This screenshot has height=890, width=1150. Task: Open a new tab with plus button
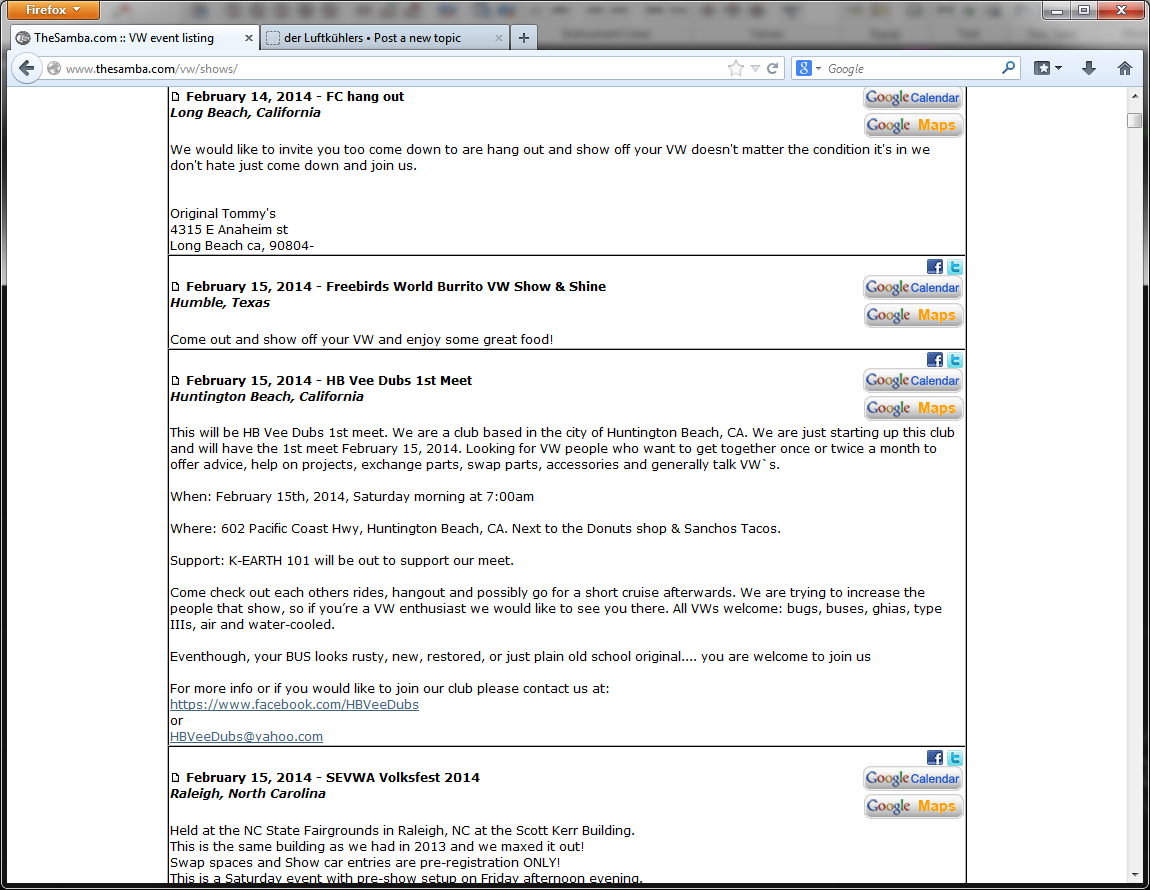(524, 38)
